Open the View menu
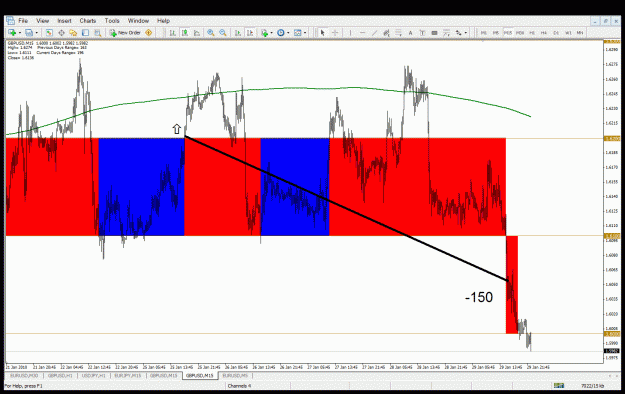Screen dimensions: 625x394 pos(43,21)
